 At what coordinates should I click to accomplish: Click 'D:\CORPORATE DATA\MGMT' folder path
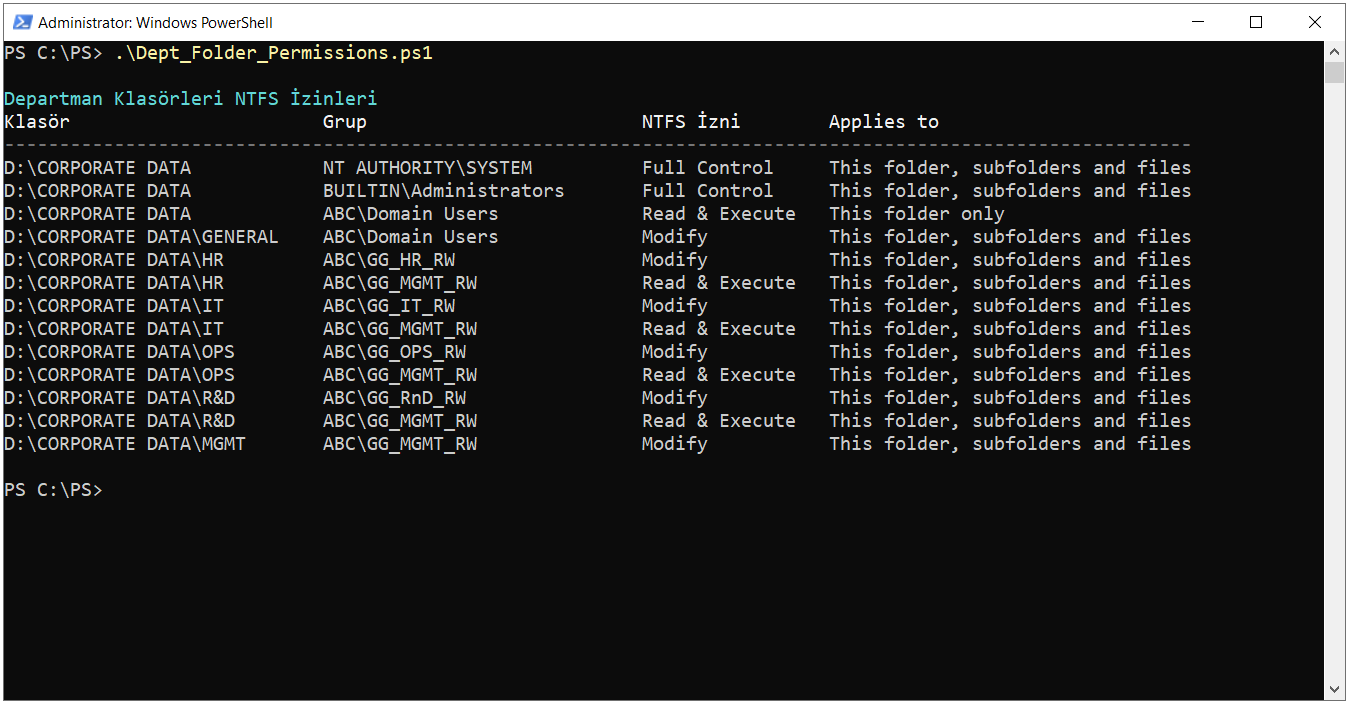pos(125,444)
